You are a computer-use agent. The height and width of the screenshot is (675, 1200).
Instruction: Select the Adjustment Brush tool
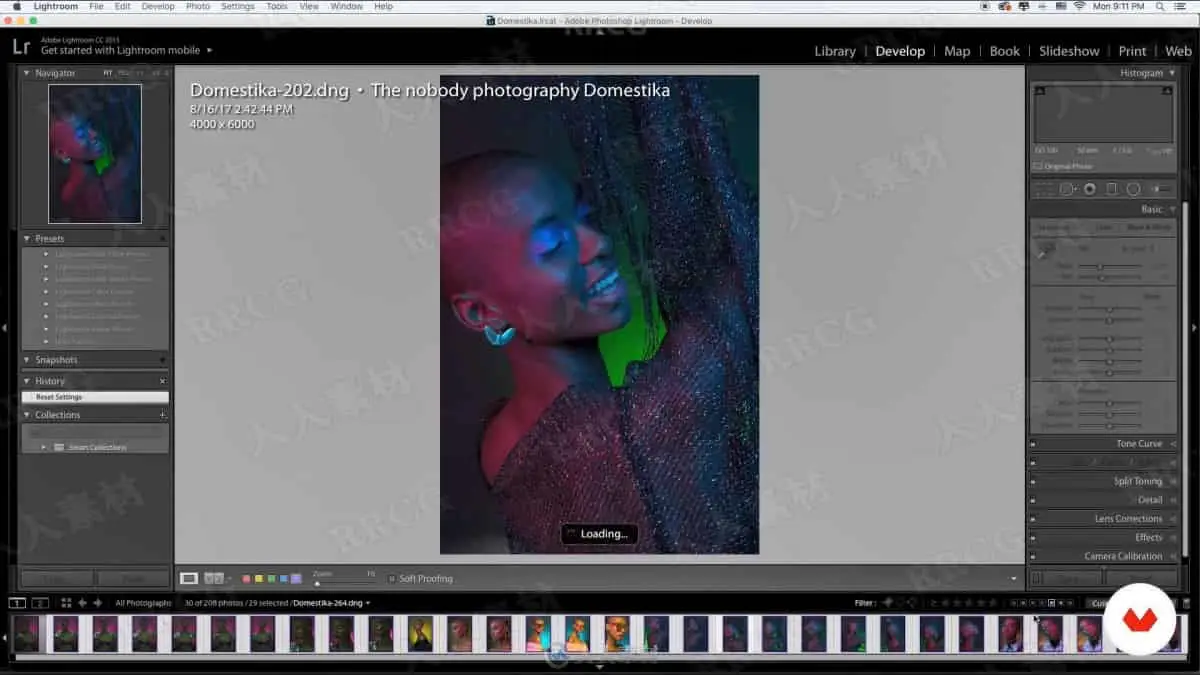(1161, 189)
